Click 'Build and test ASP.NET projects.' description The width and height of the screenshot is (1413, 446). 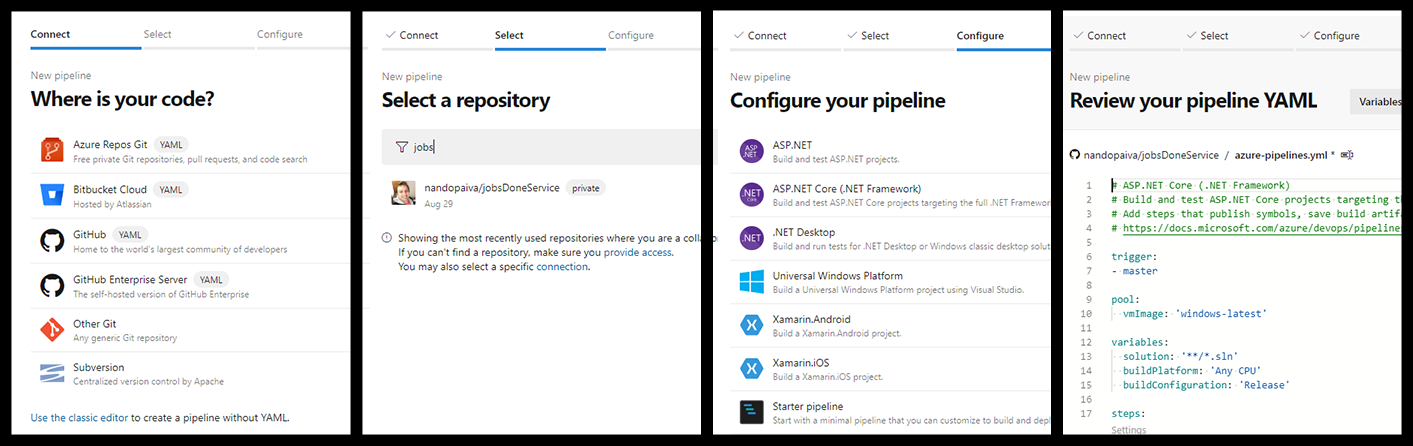click(836, 159)
